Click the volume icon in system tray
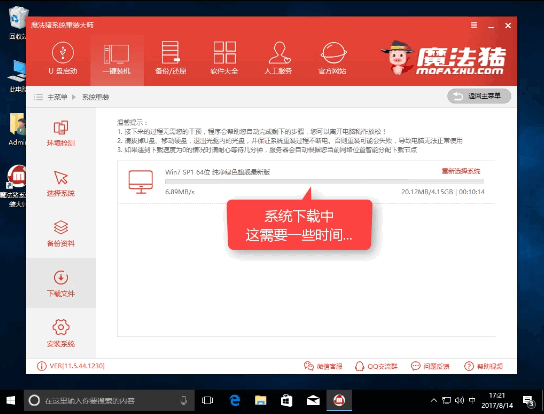 pos(459,401)
